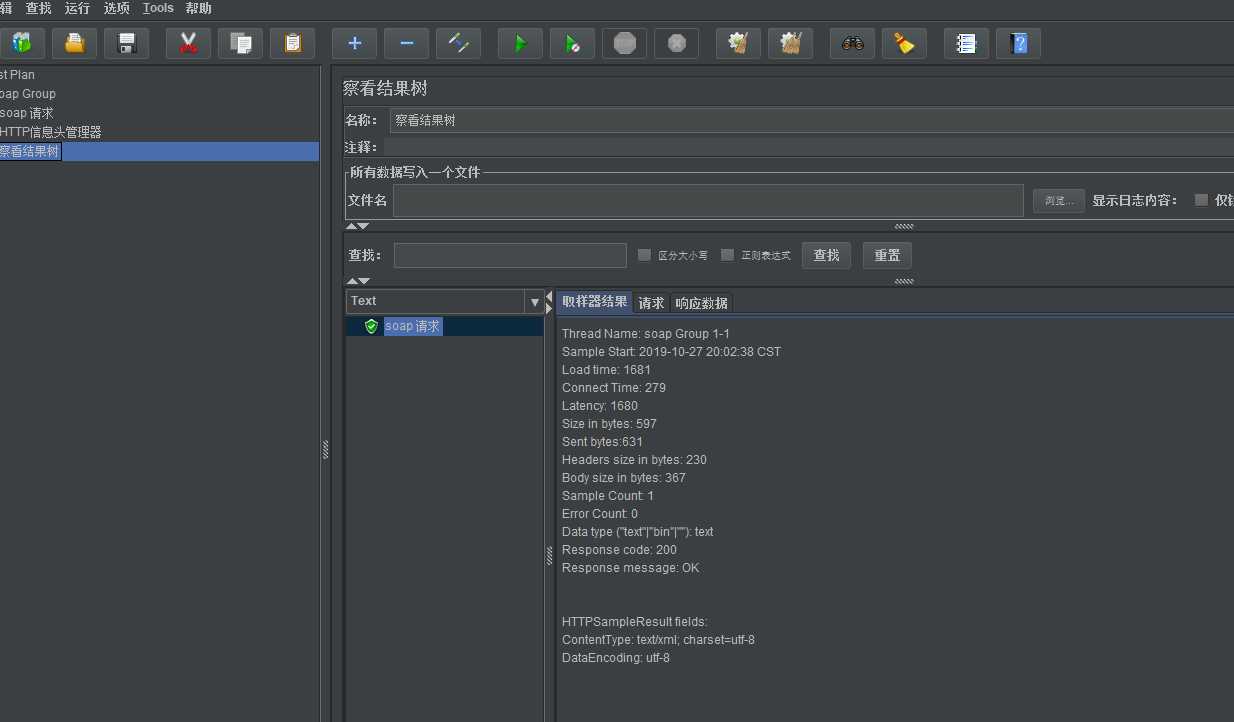Clear all results with the double broom icon

click(x=790, y=43)
